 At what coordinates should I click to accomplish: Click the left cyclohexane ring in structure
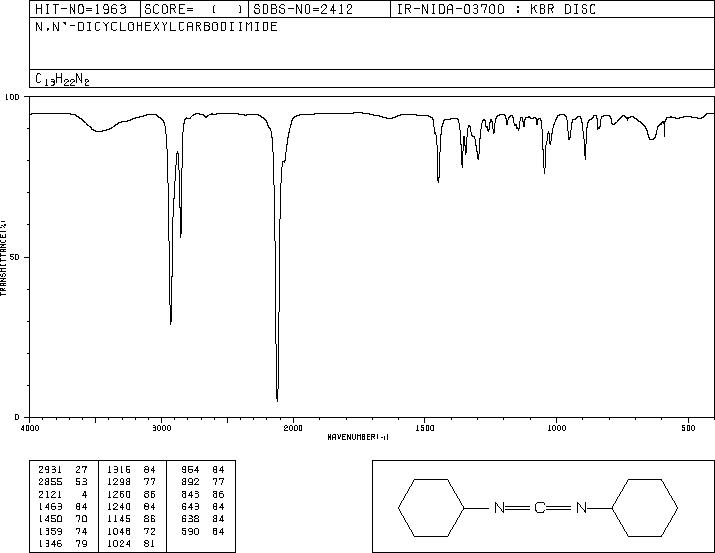click(x=431, y=507)
